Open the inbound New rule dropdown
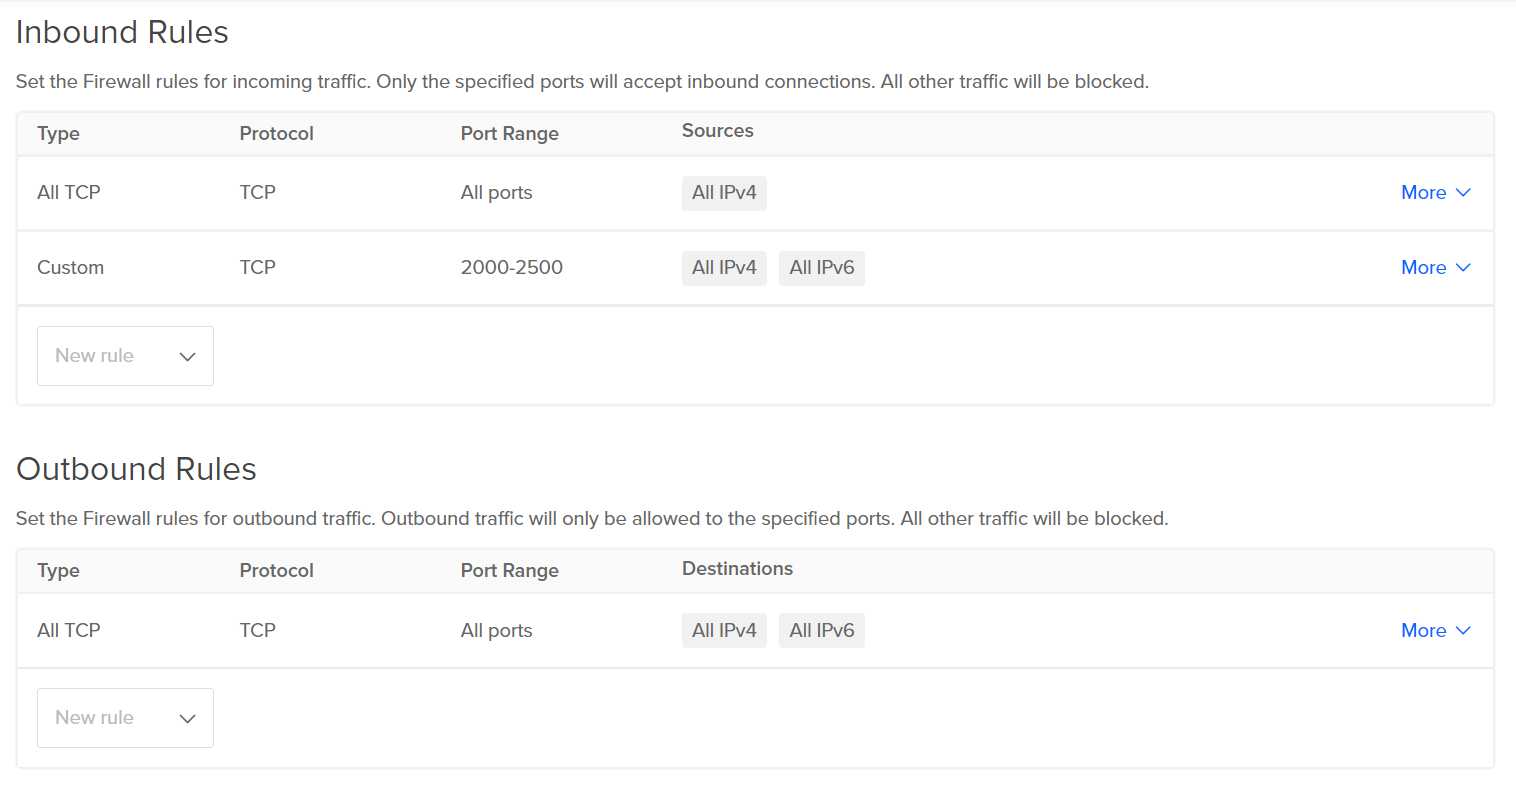 [125, 356]
